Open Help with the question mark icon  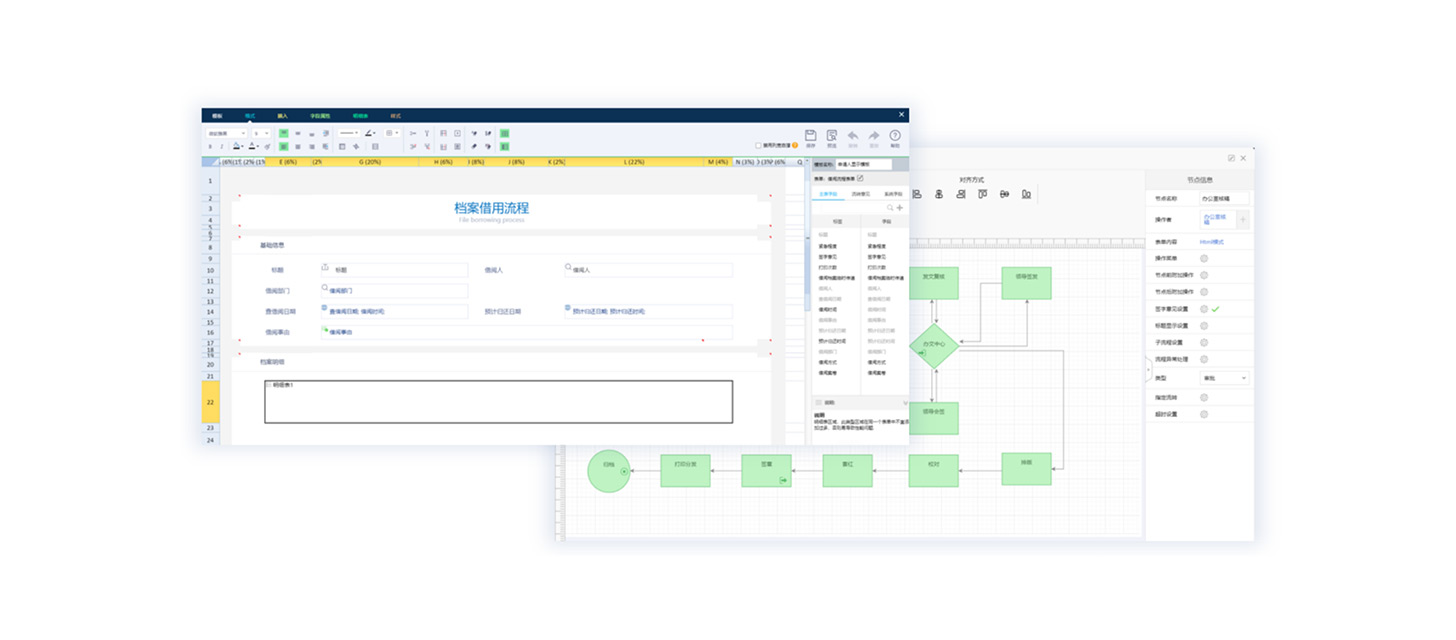pos(895,136)
